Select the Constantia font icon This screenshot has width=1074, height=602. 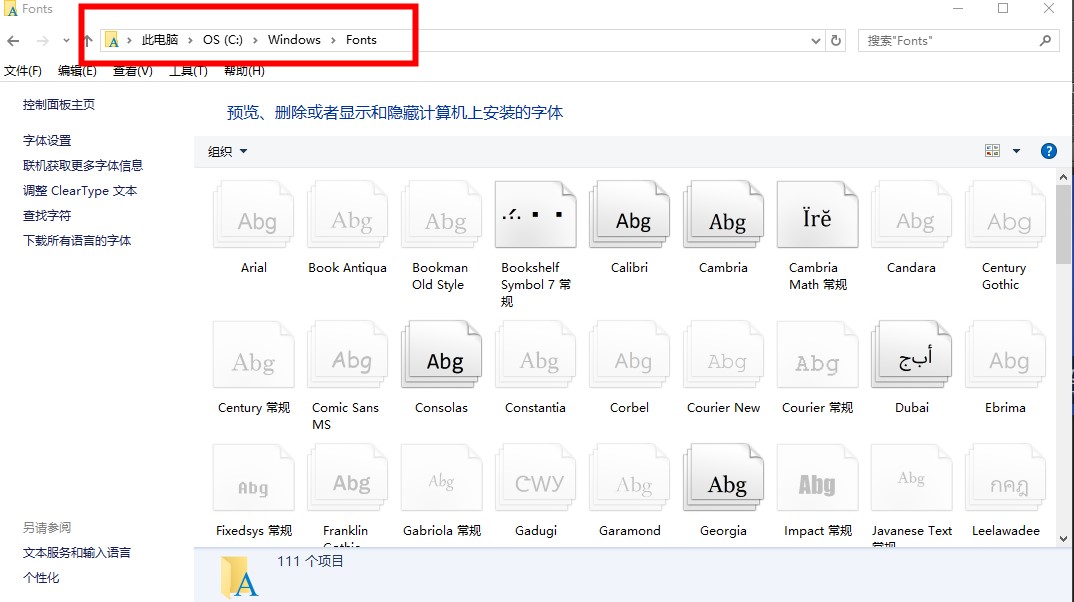click(536, 354)
